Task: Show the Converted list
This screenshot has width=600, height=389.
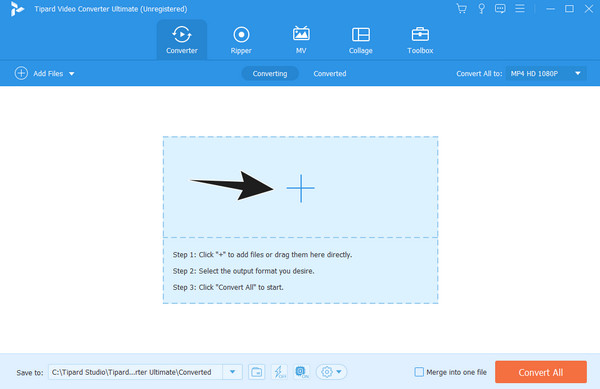Action: [x=330, y=73]
